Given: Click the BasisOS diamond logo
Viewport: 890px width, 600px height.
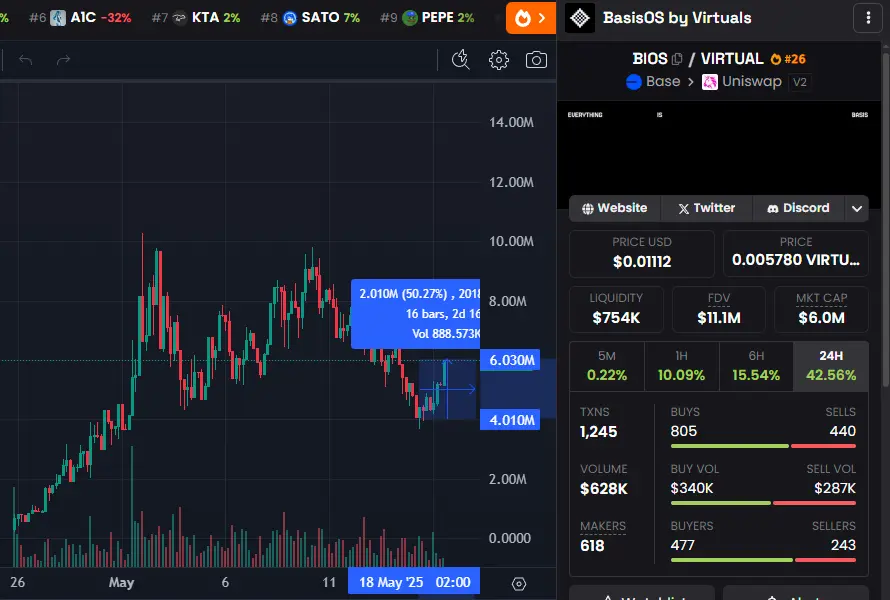Looking at the screenshot, I should pos(580,18).
